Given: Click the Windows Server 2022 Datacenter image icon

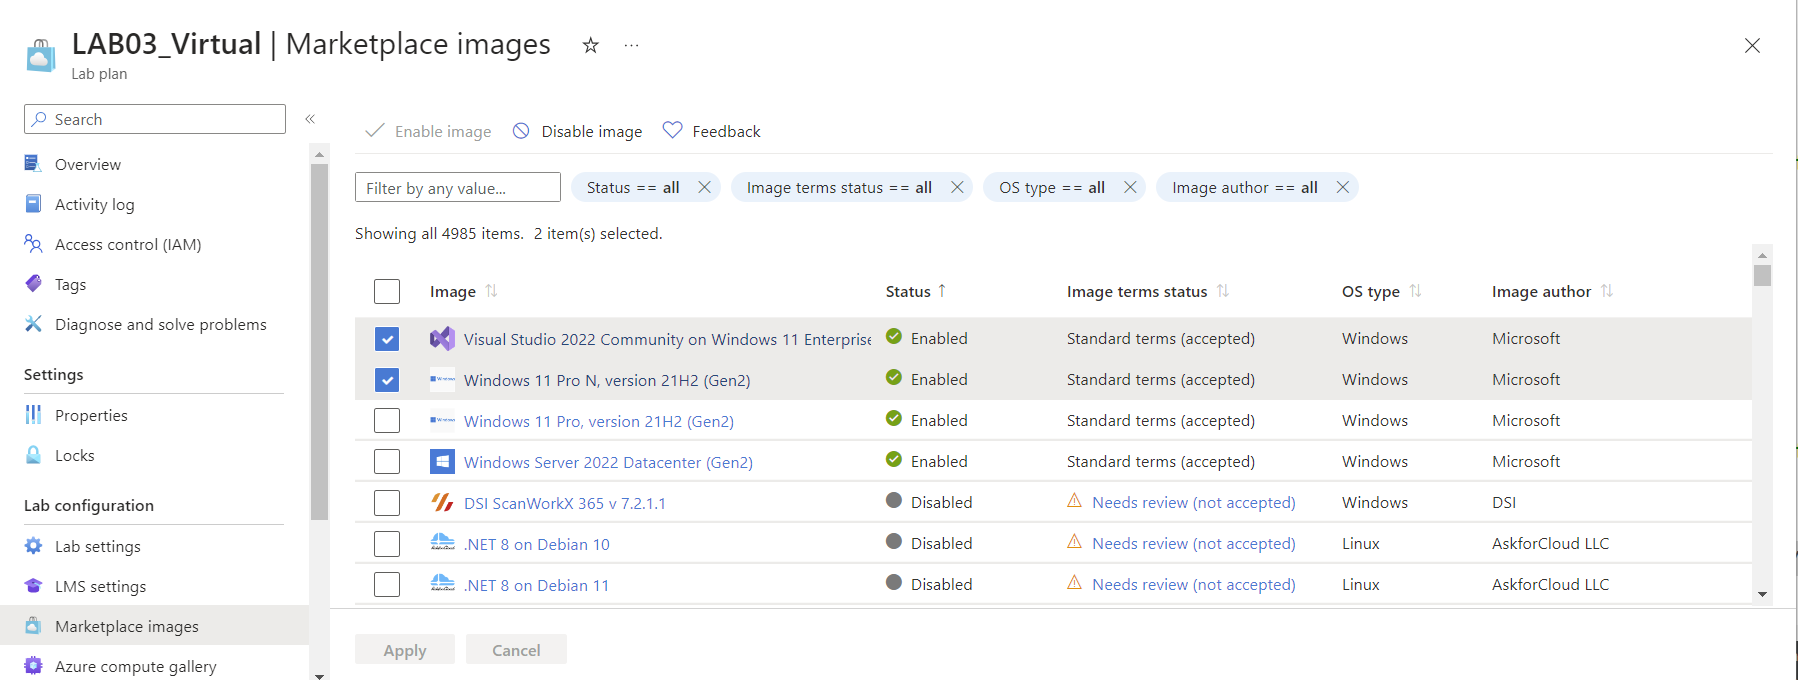Looking at the screenshot, I should coord(442,461).
